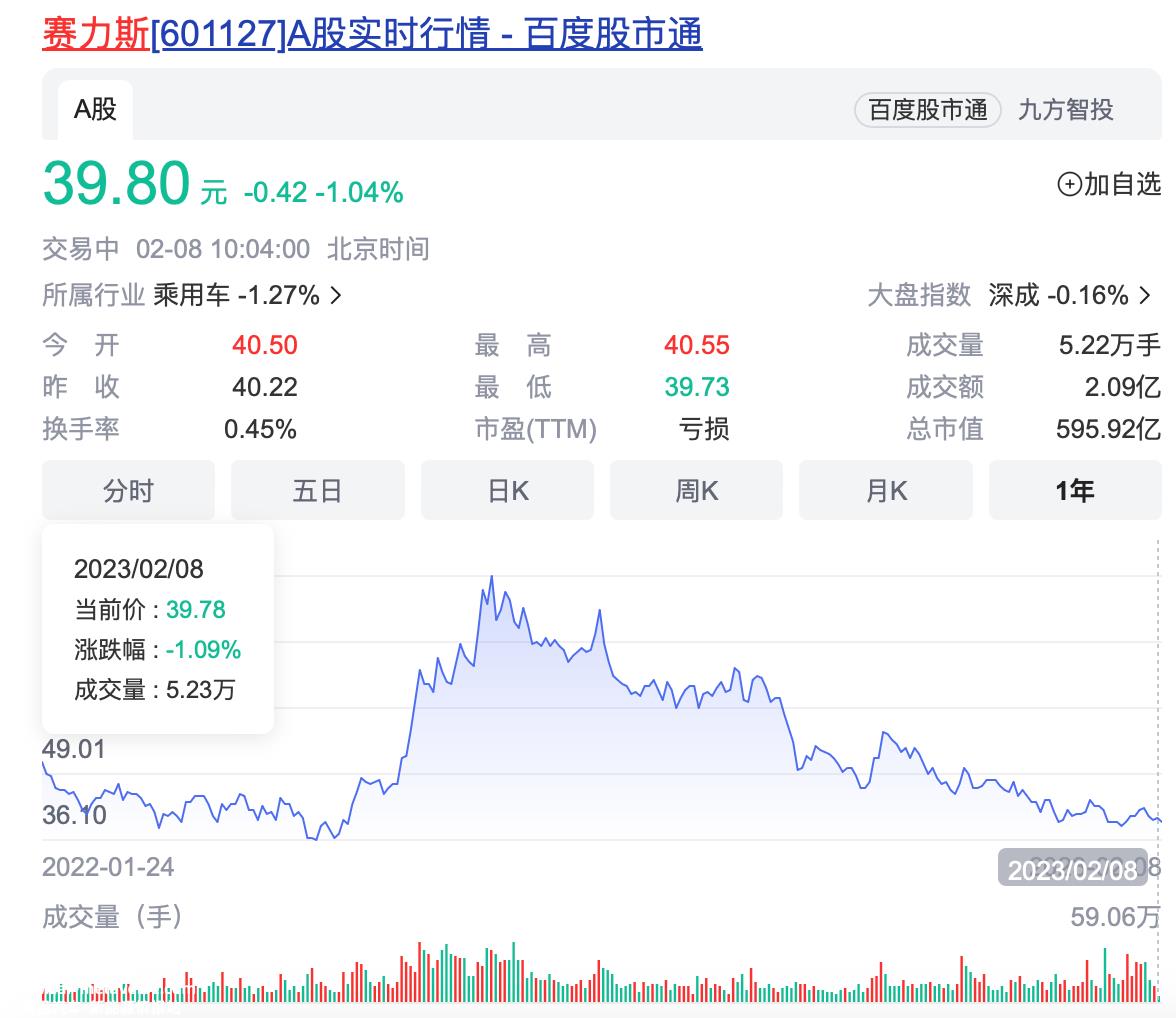Click current price 39.80
This screenshot has width=1176, height=1018.
point(116,183)
